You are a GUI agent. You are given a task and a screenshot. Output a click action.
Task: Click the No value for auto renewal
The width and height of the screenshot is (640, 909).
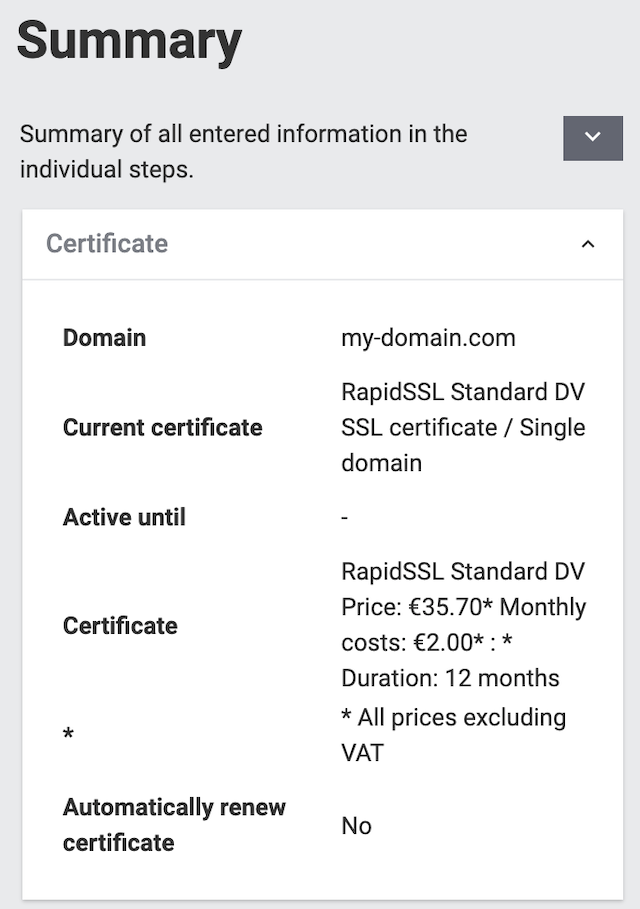[356, 825]
